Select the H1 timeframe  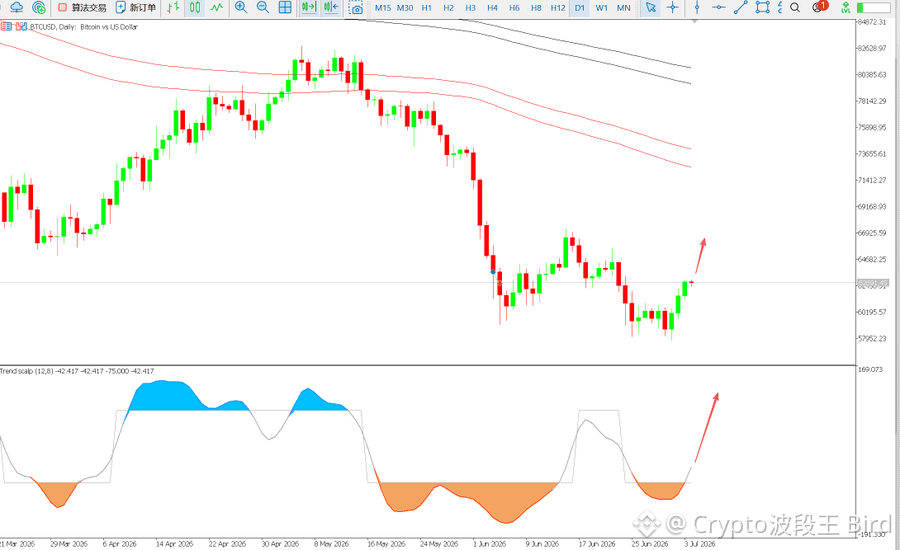(426, 8)
